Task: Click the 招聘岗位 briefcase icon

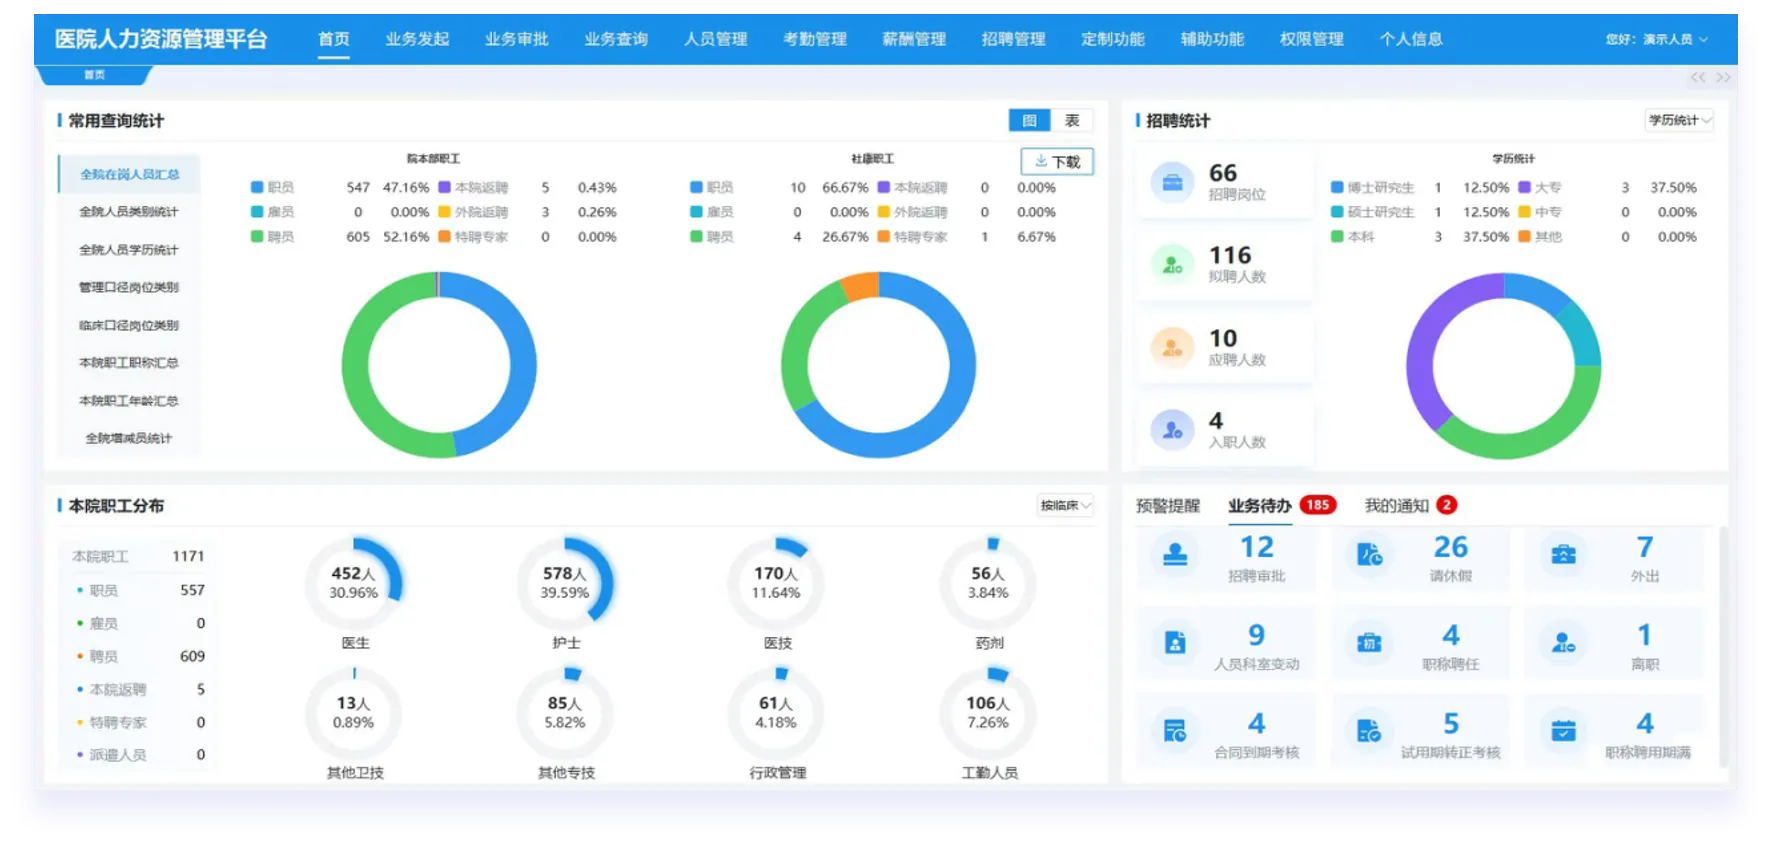Action: click(x=1172, y=182)
